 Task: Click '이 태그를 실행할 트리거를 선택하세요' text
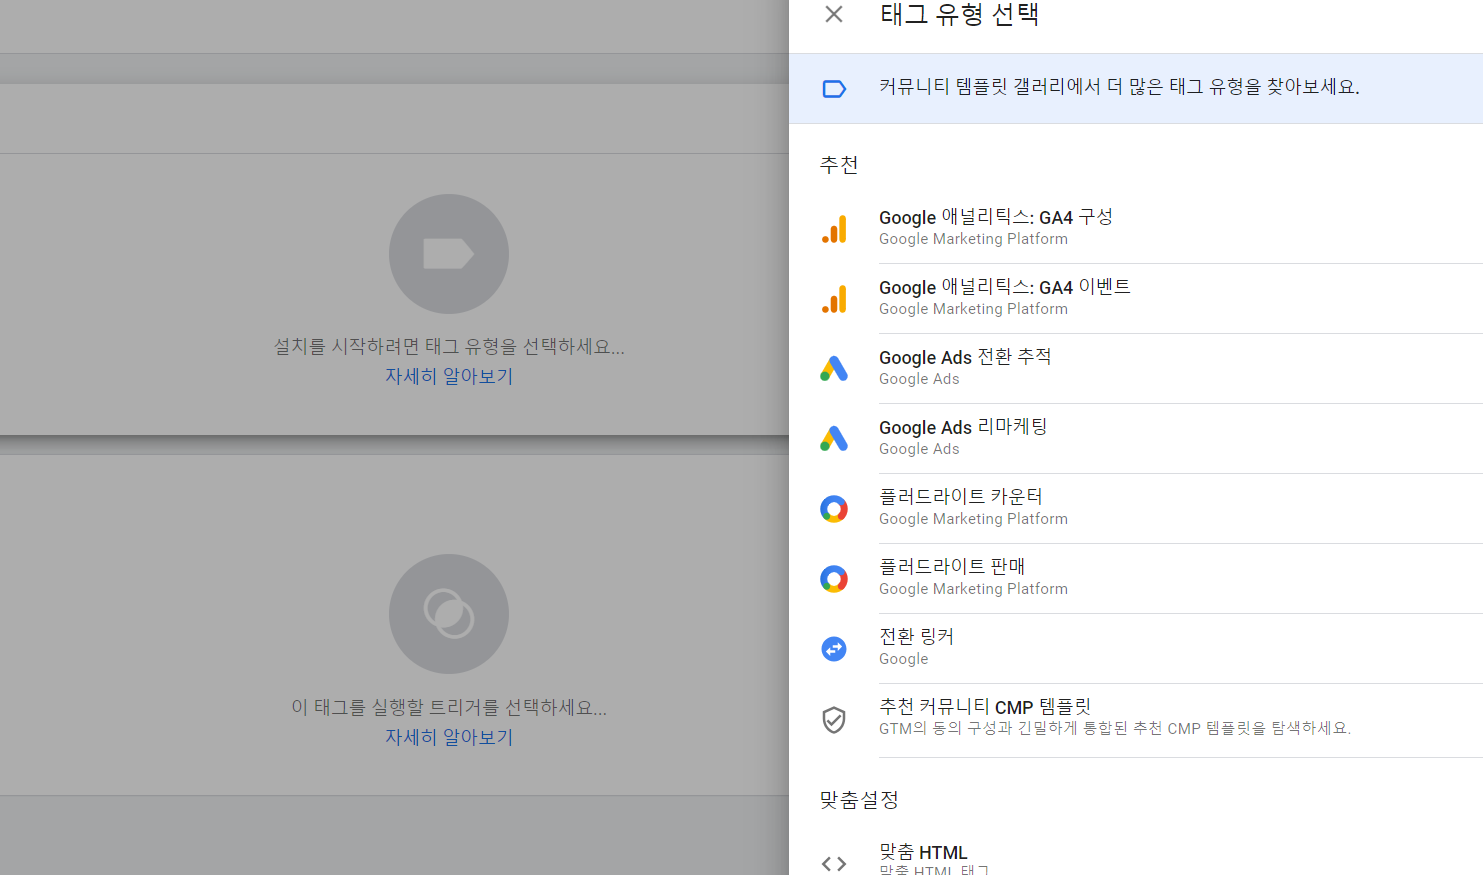point(449,707)
